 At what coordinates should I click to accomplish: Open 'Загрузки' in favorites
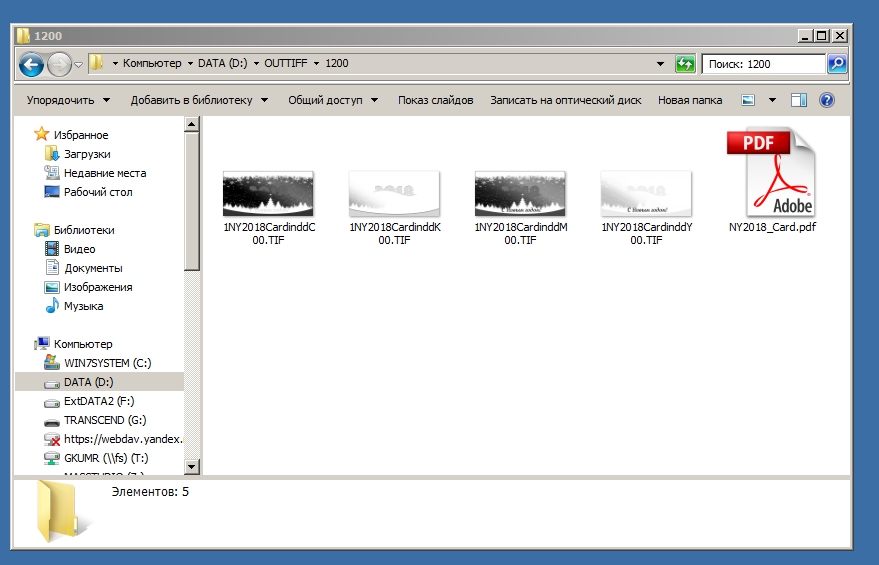click(77, 154)
